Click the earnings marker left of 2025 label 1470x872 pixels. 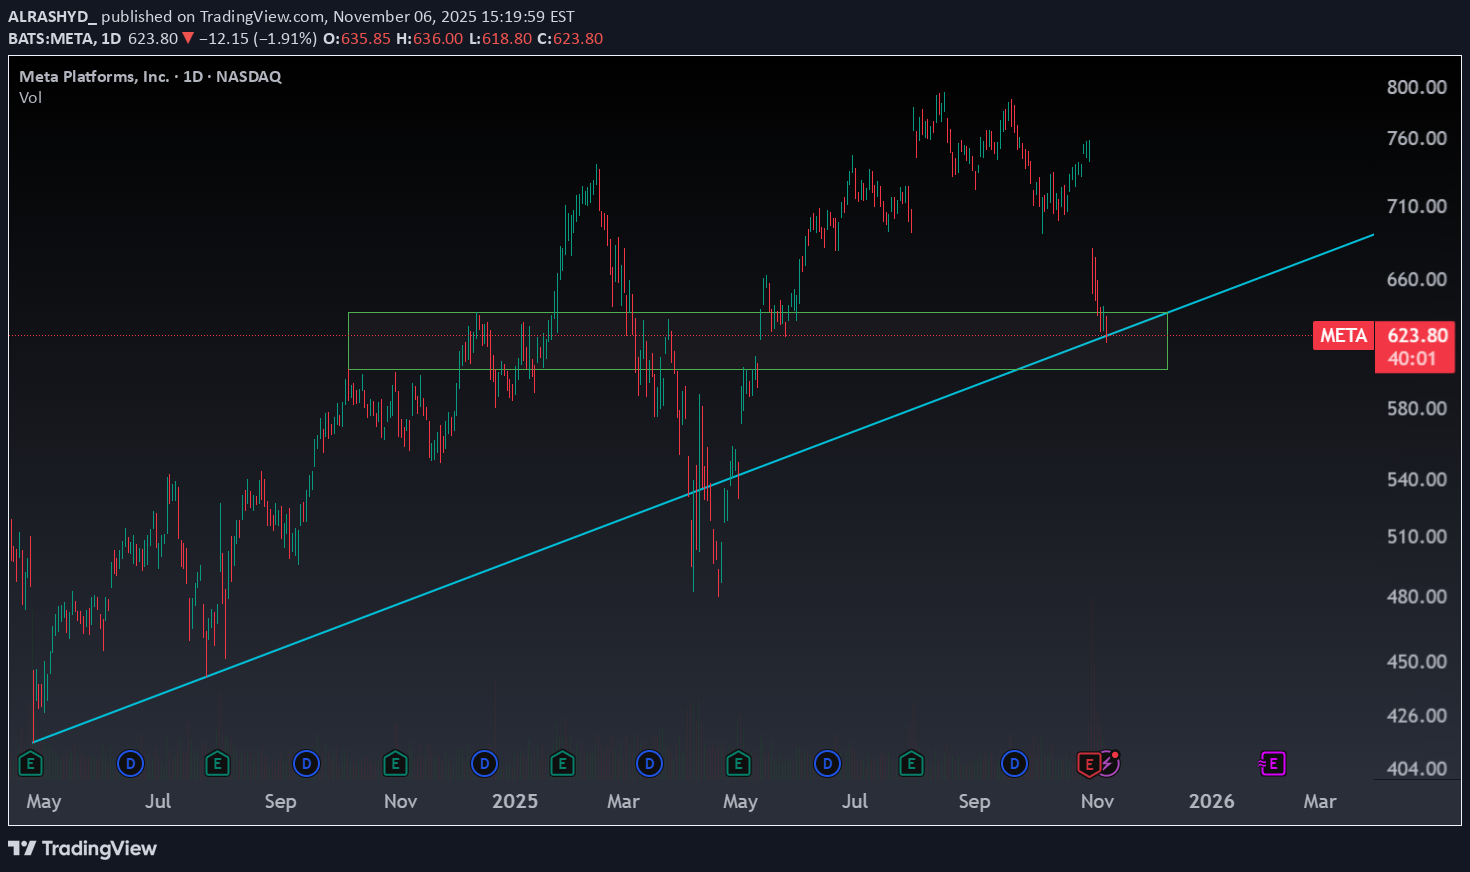coord(395,765)
